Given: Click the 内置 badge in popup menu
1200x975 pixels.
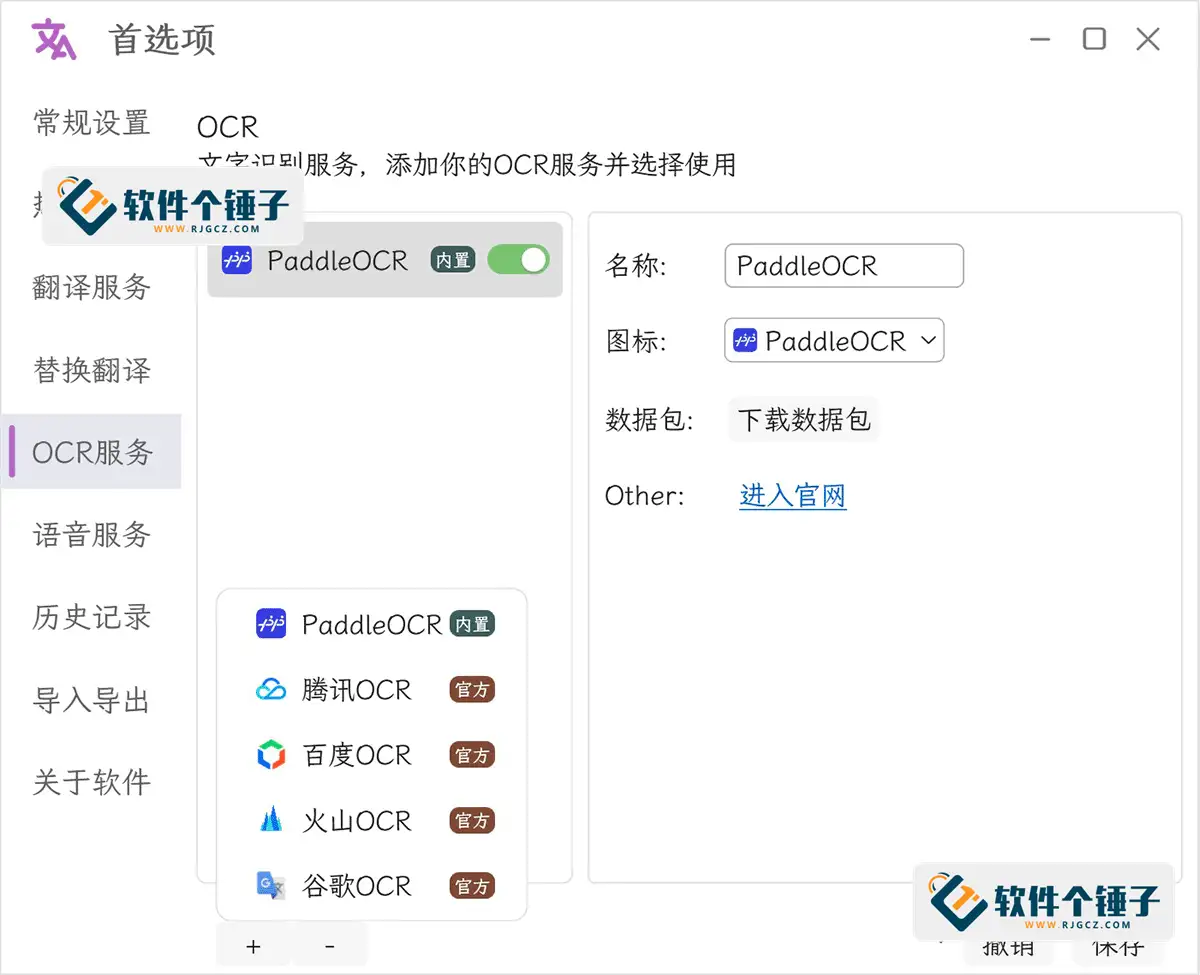Looking at the screenshot, I should (x=472, y=624).
